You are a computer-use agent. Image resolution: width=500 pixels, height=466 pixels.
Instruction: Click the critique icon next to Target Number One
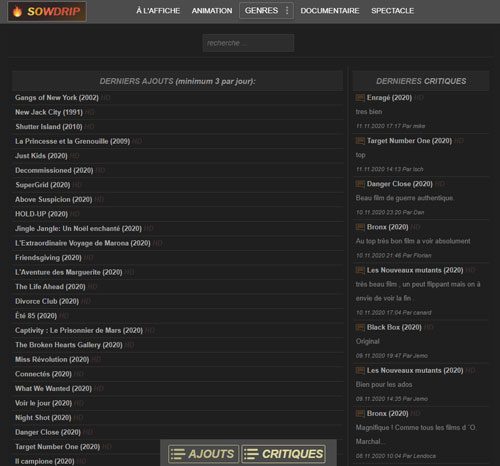(x=360, y=141)
